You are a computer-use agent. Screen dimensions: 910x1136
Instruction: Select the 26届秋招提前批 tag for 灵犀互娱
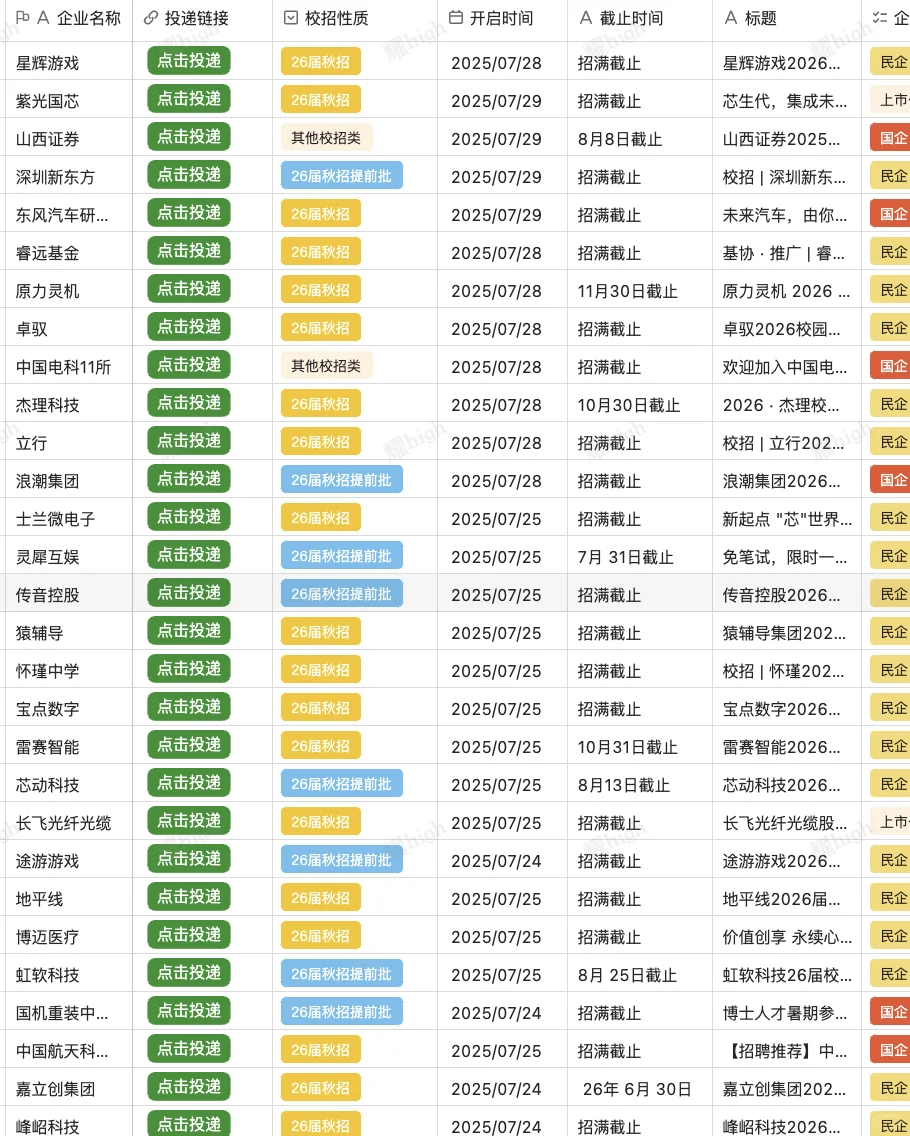point(341,556)
